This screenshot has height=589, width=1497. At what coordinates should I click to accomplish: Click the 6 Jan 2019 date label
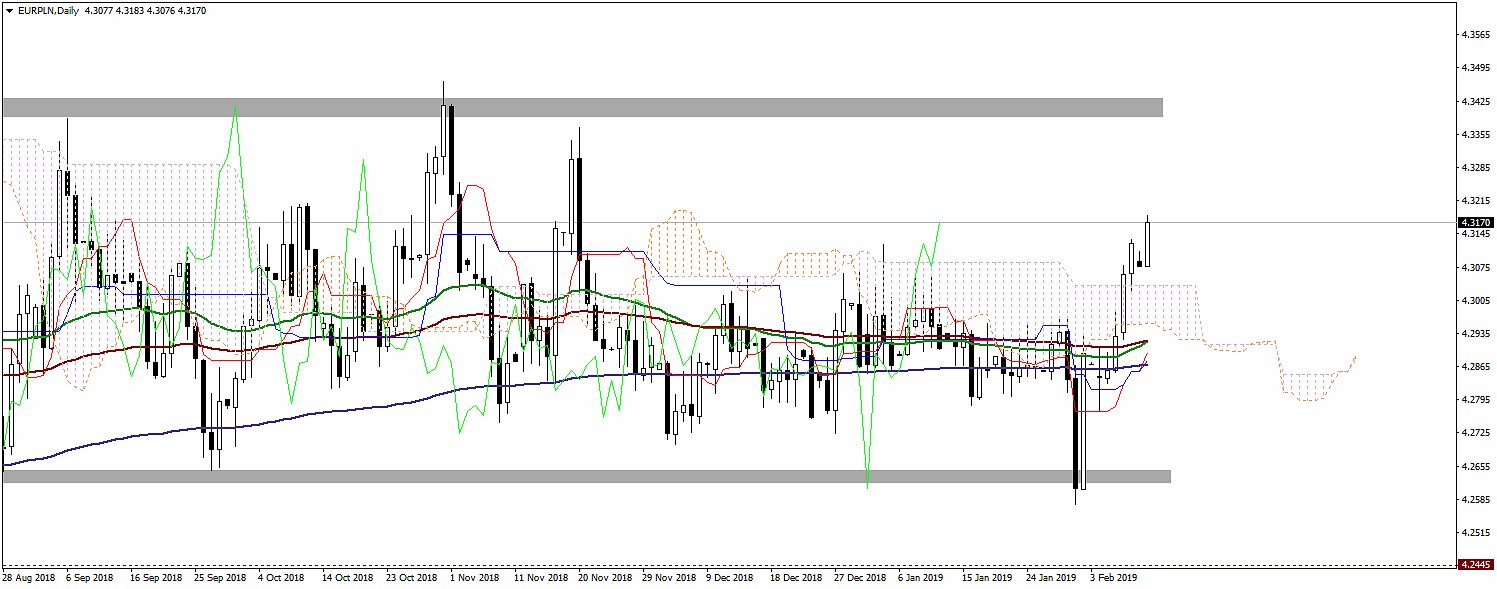click(x=921, y=578)
